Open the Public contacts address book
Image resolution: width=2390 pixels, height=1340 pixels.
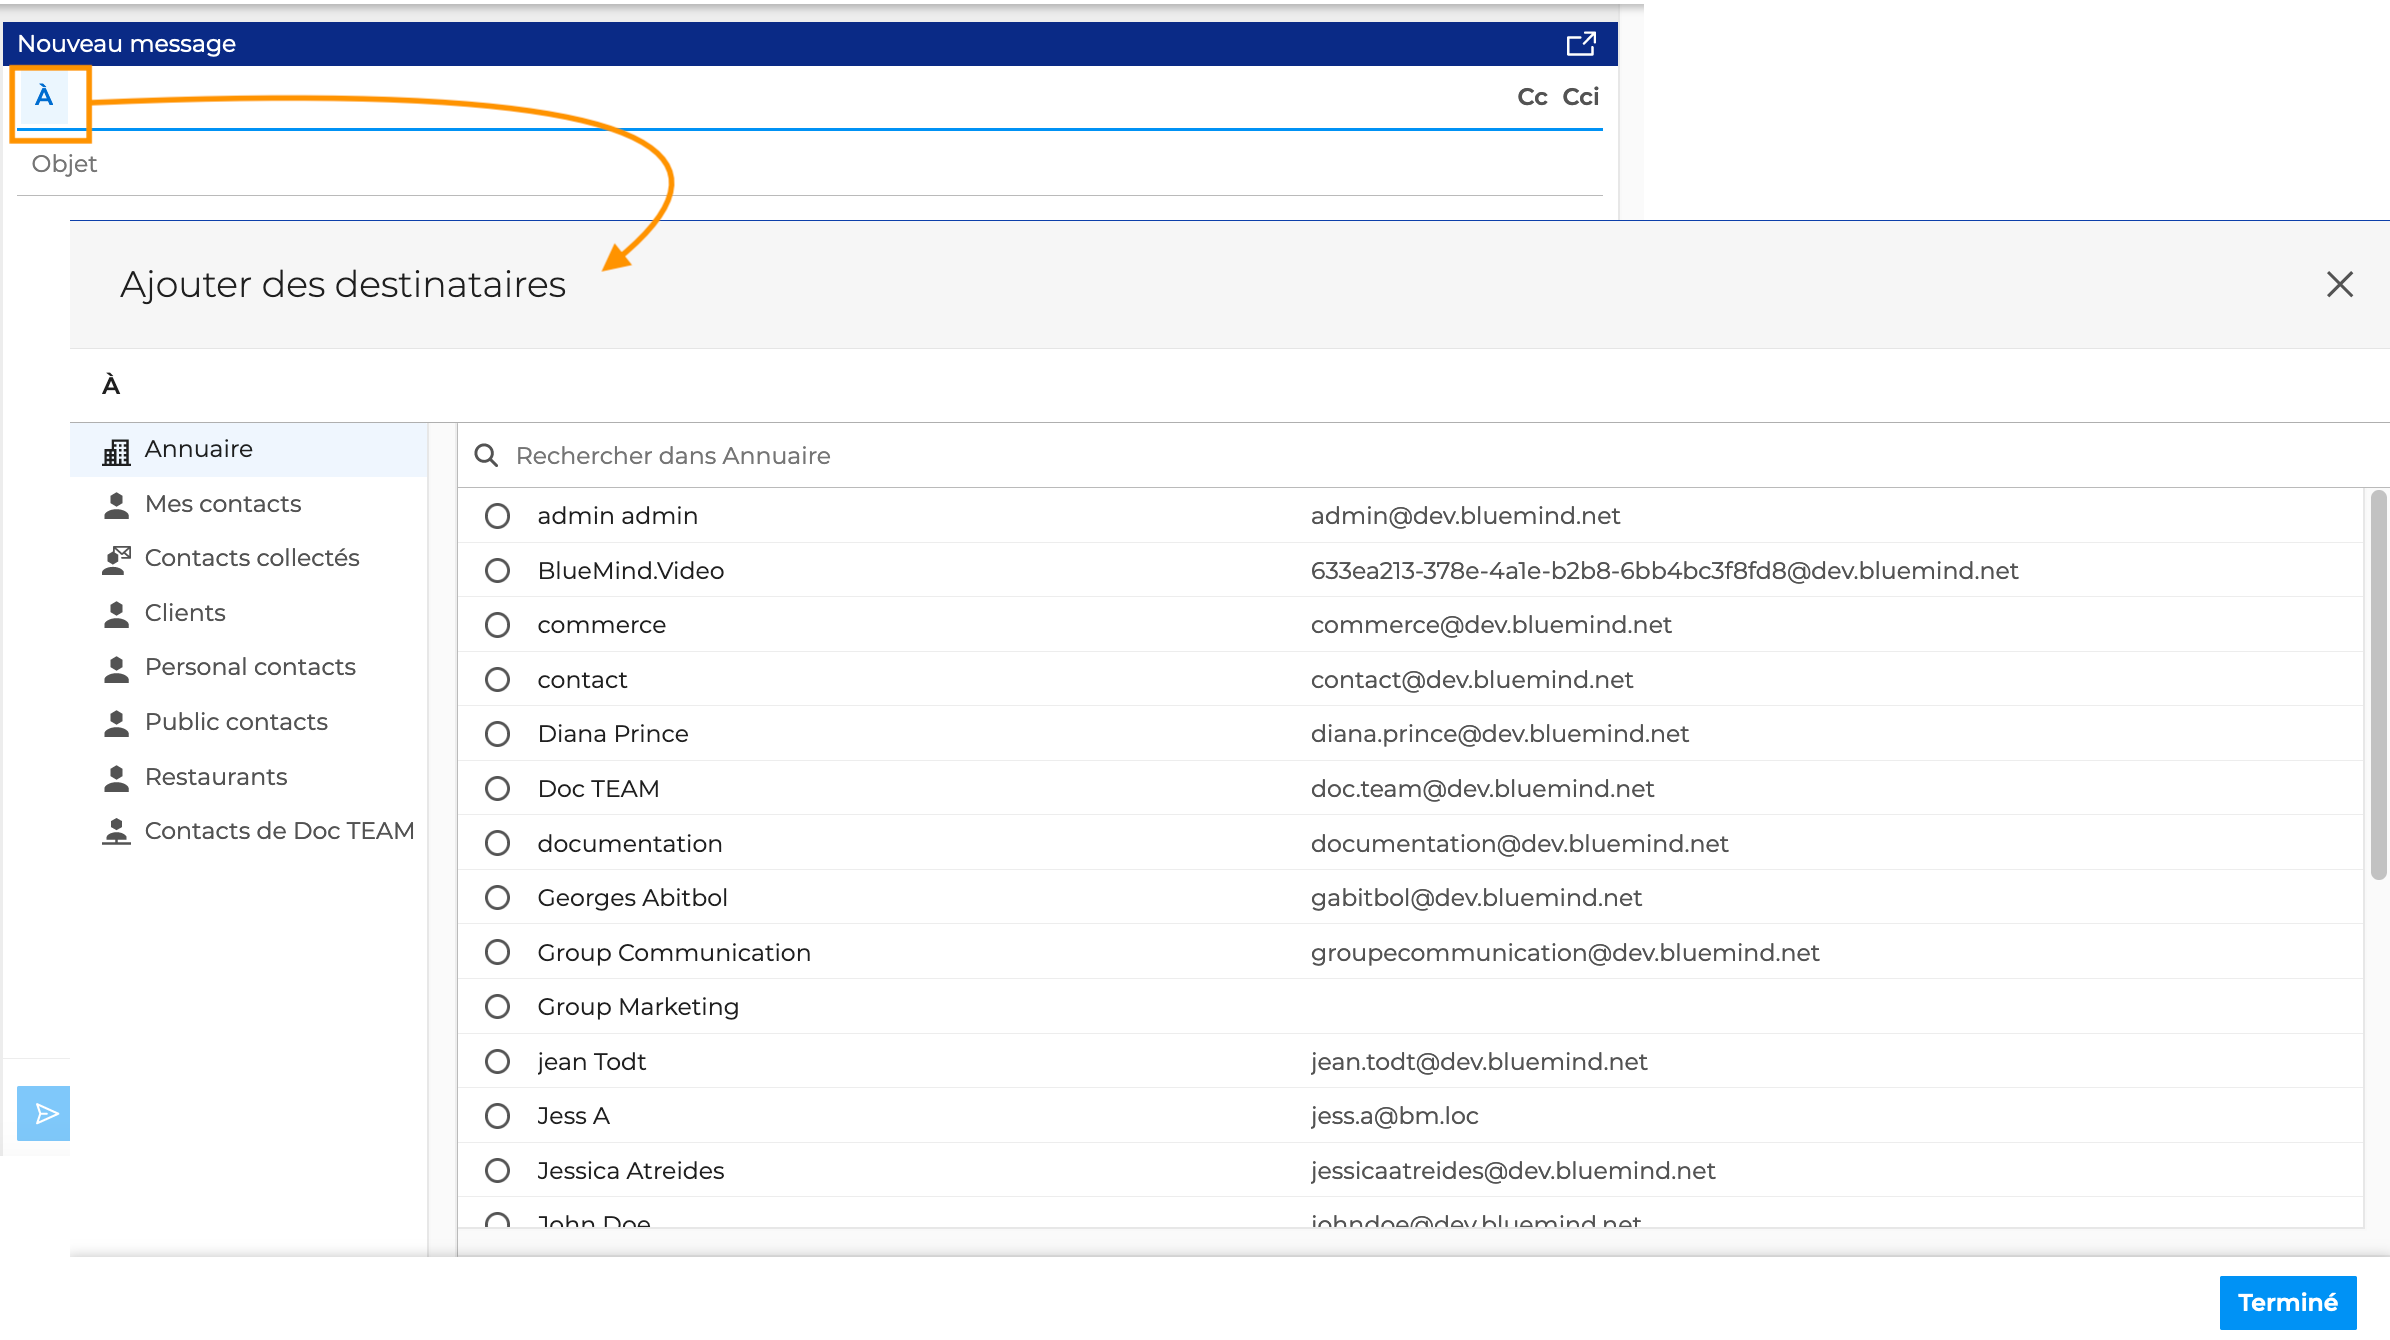click(236, 722)
